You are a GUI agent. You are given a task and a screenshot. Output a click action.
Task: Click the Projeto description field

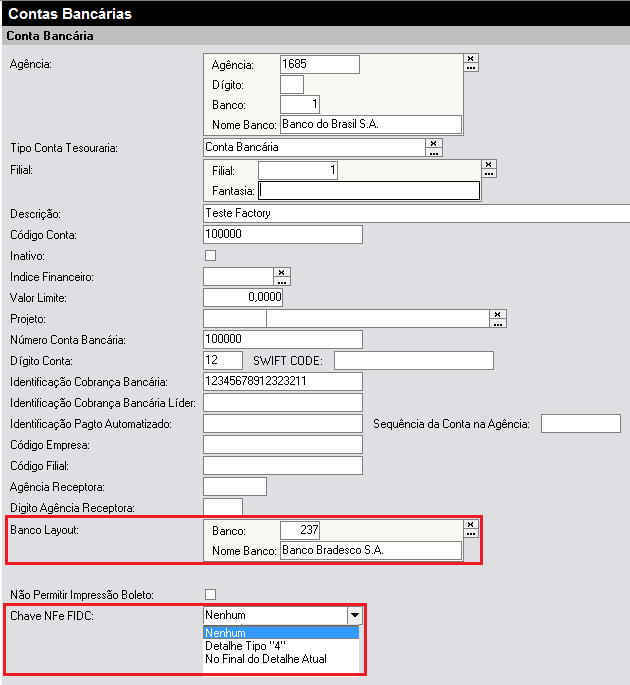pos(378,318)
